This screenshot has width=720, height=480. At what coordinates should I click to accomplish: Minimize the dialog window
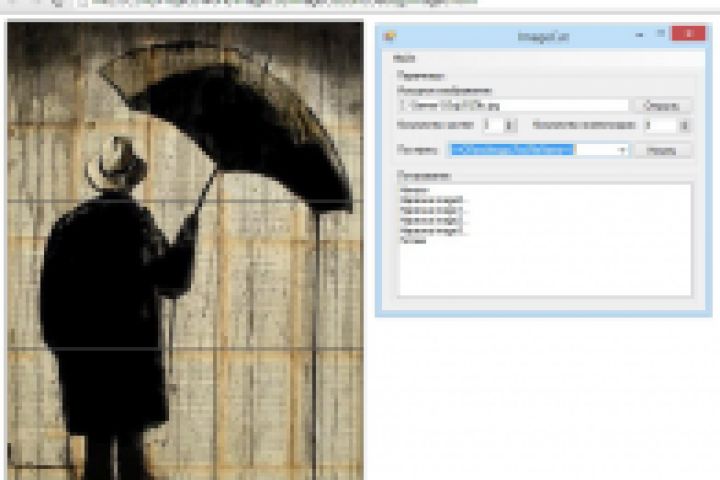coord(639,34)
